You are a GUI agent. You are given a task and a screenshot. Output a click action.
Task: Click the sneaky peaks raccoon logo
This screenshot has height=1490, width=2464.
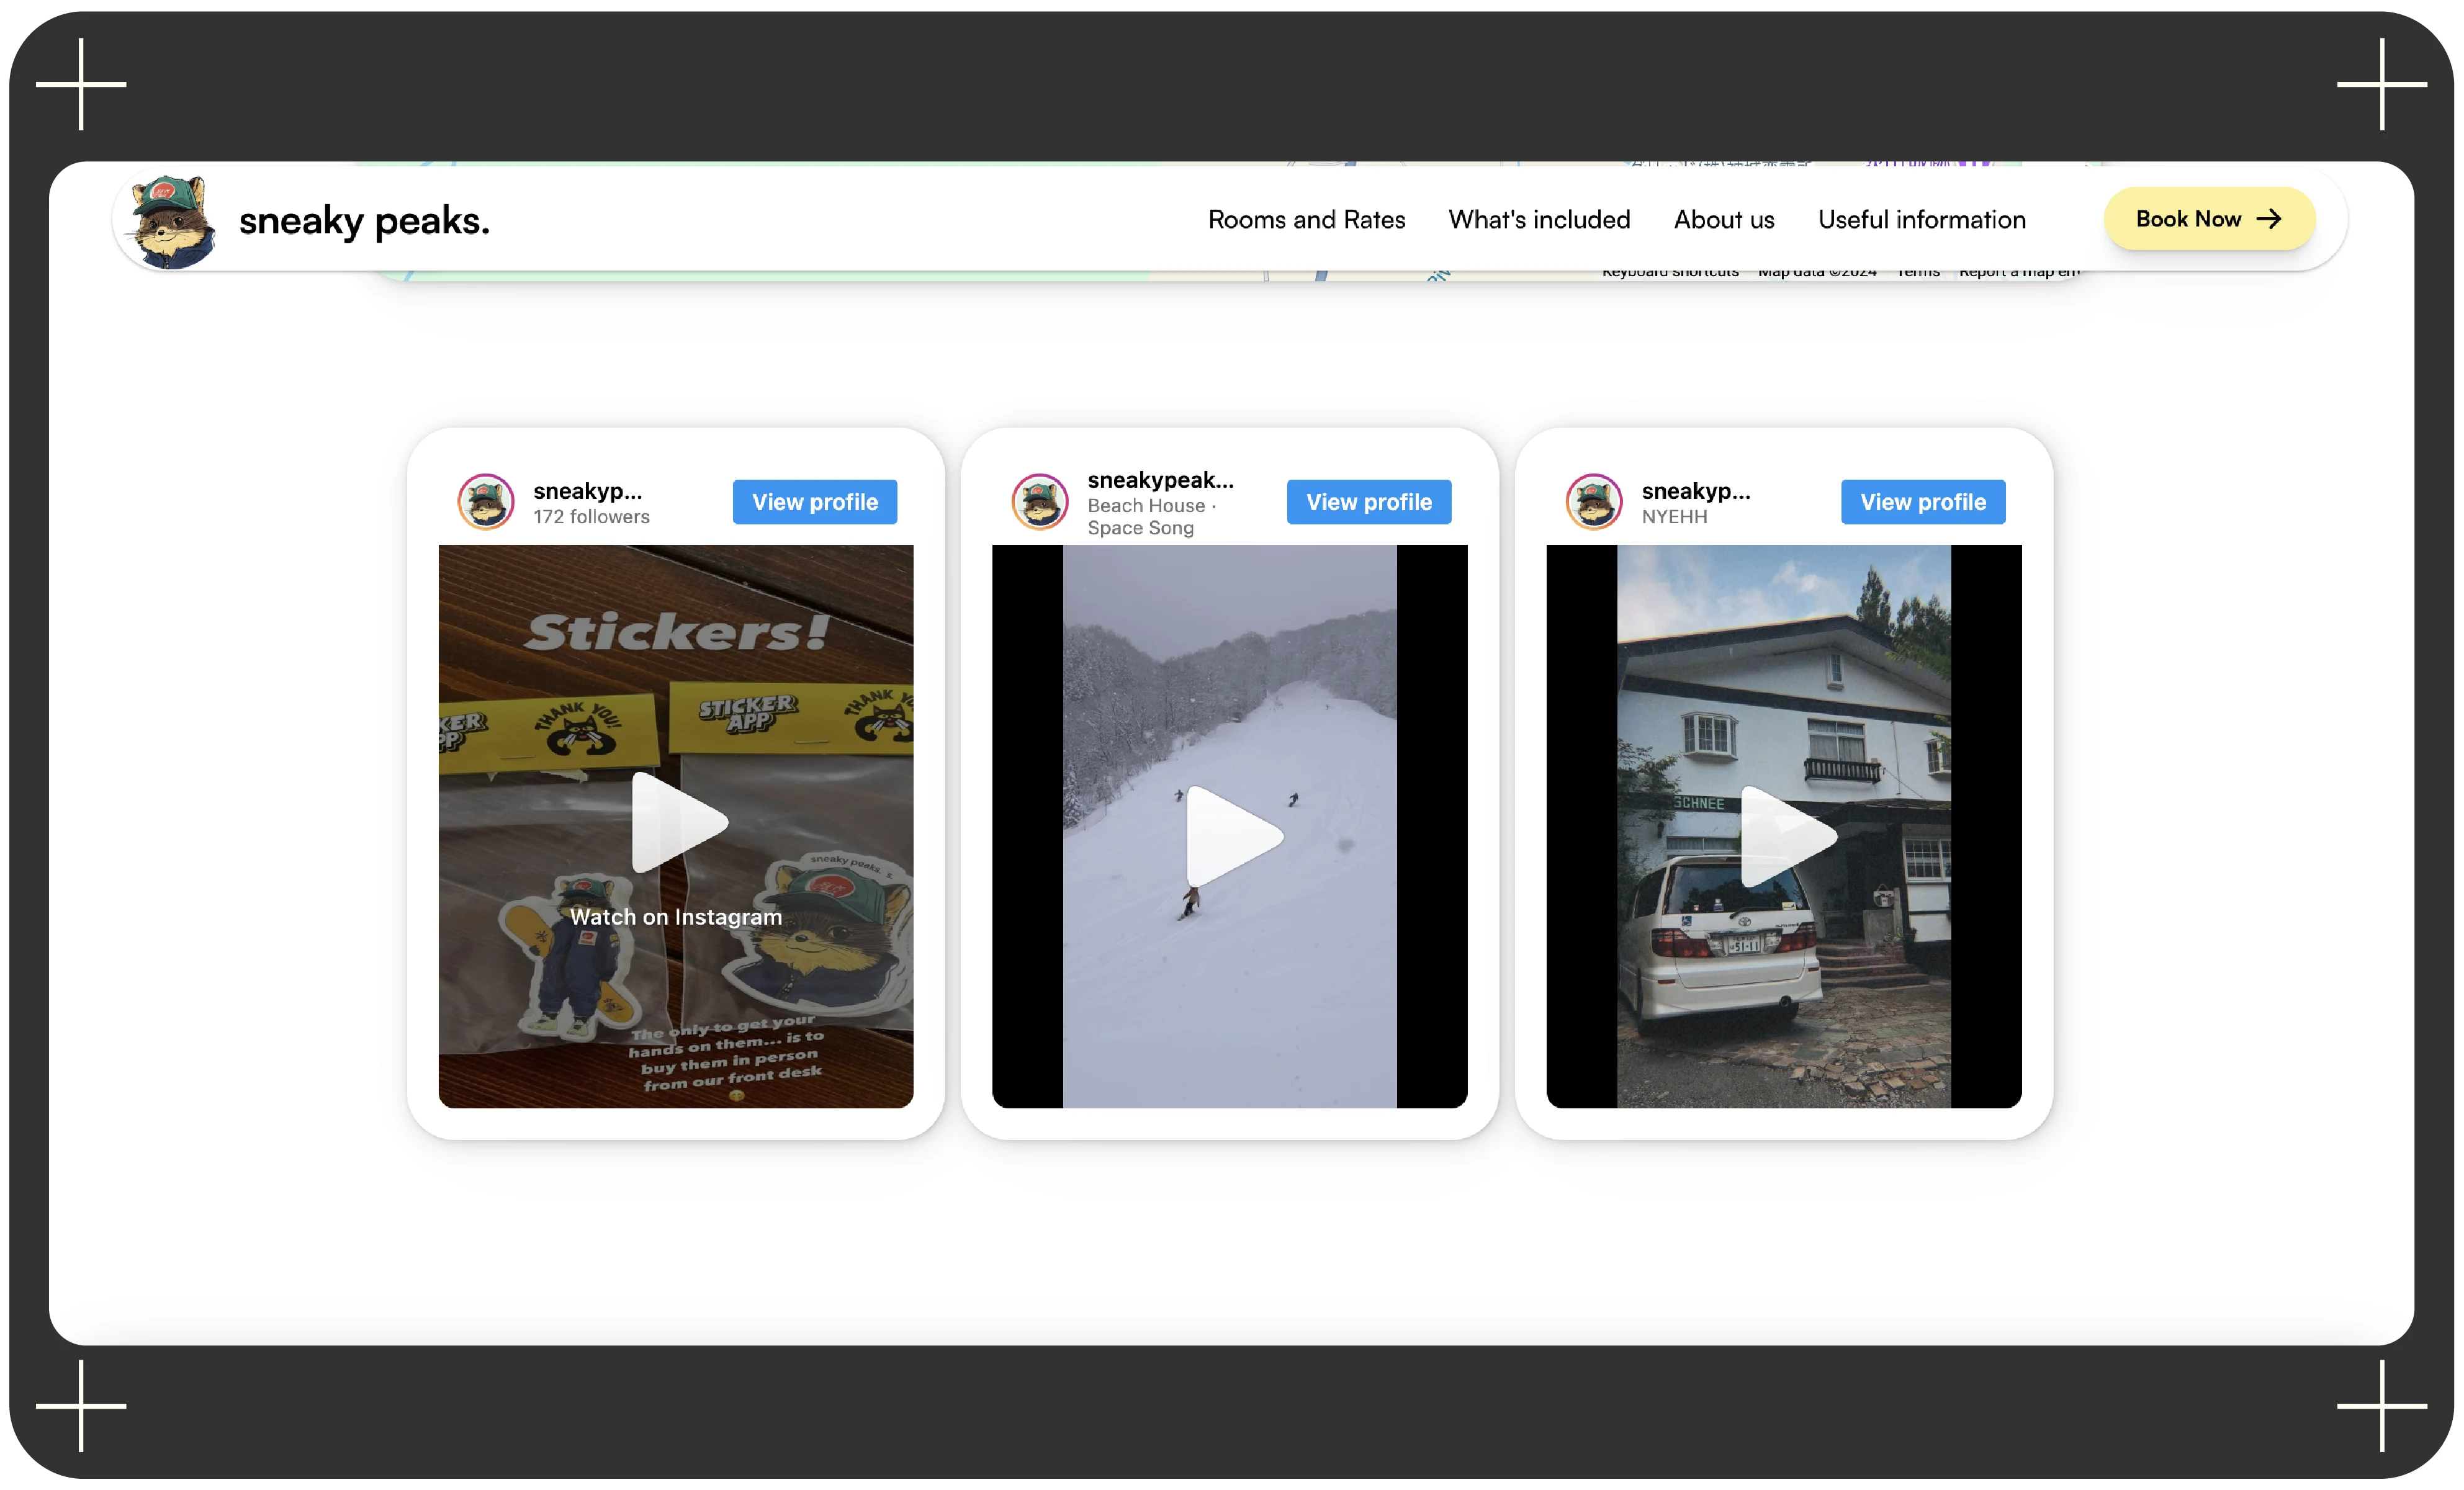(x=172, y=221)
